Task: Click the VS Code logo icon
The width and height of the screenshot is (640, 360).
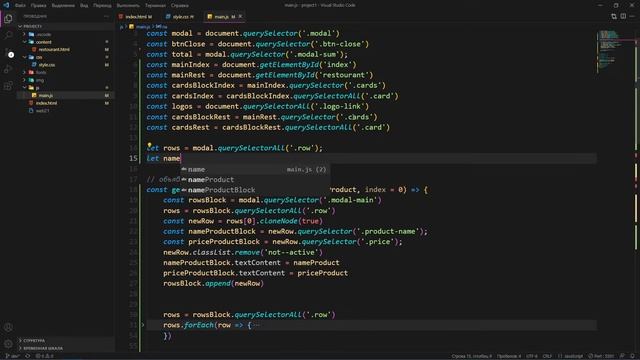Action: point(6,5)
